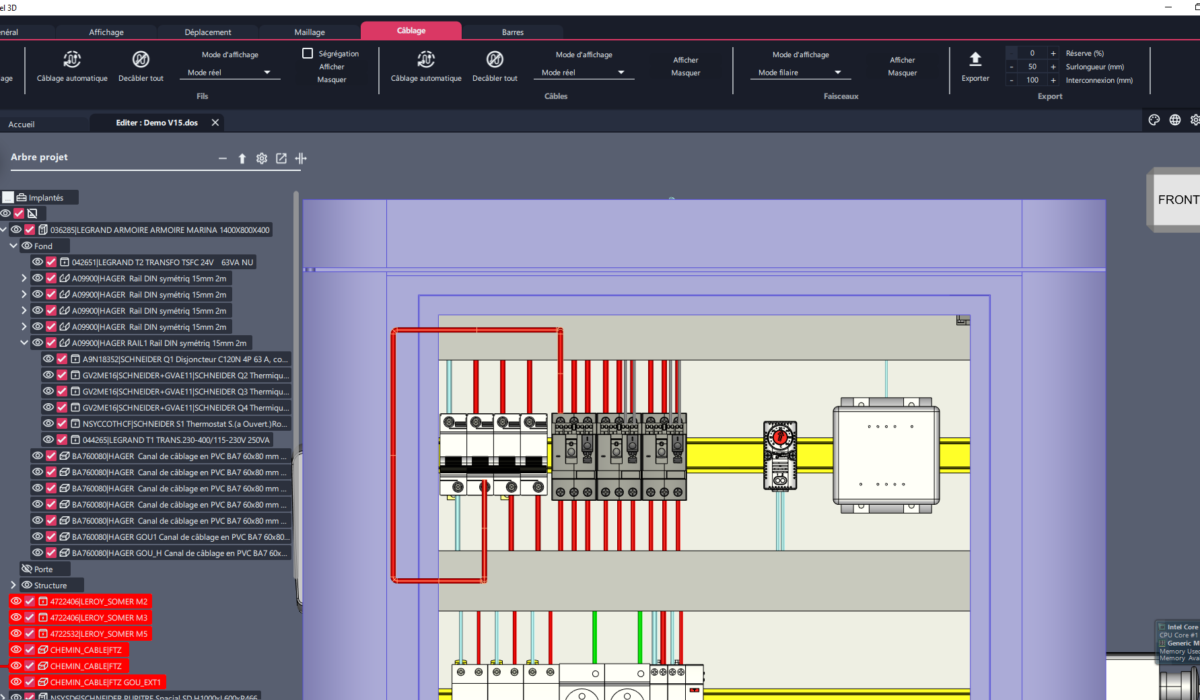The width and height of the screenshot is (1200, 700).
Task: Click the duct icon of HAGER GOU1 row
Action: pos(64,536)
